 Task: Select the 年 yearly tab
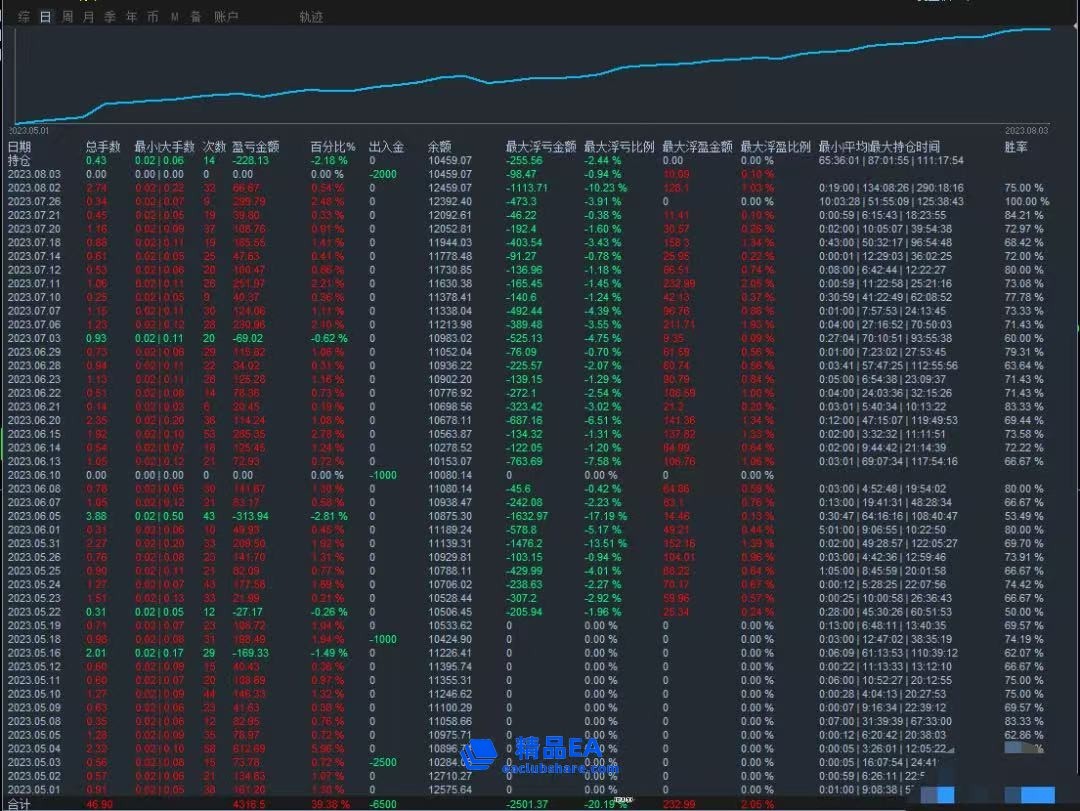(x=131, y=17)
